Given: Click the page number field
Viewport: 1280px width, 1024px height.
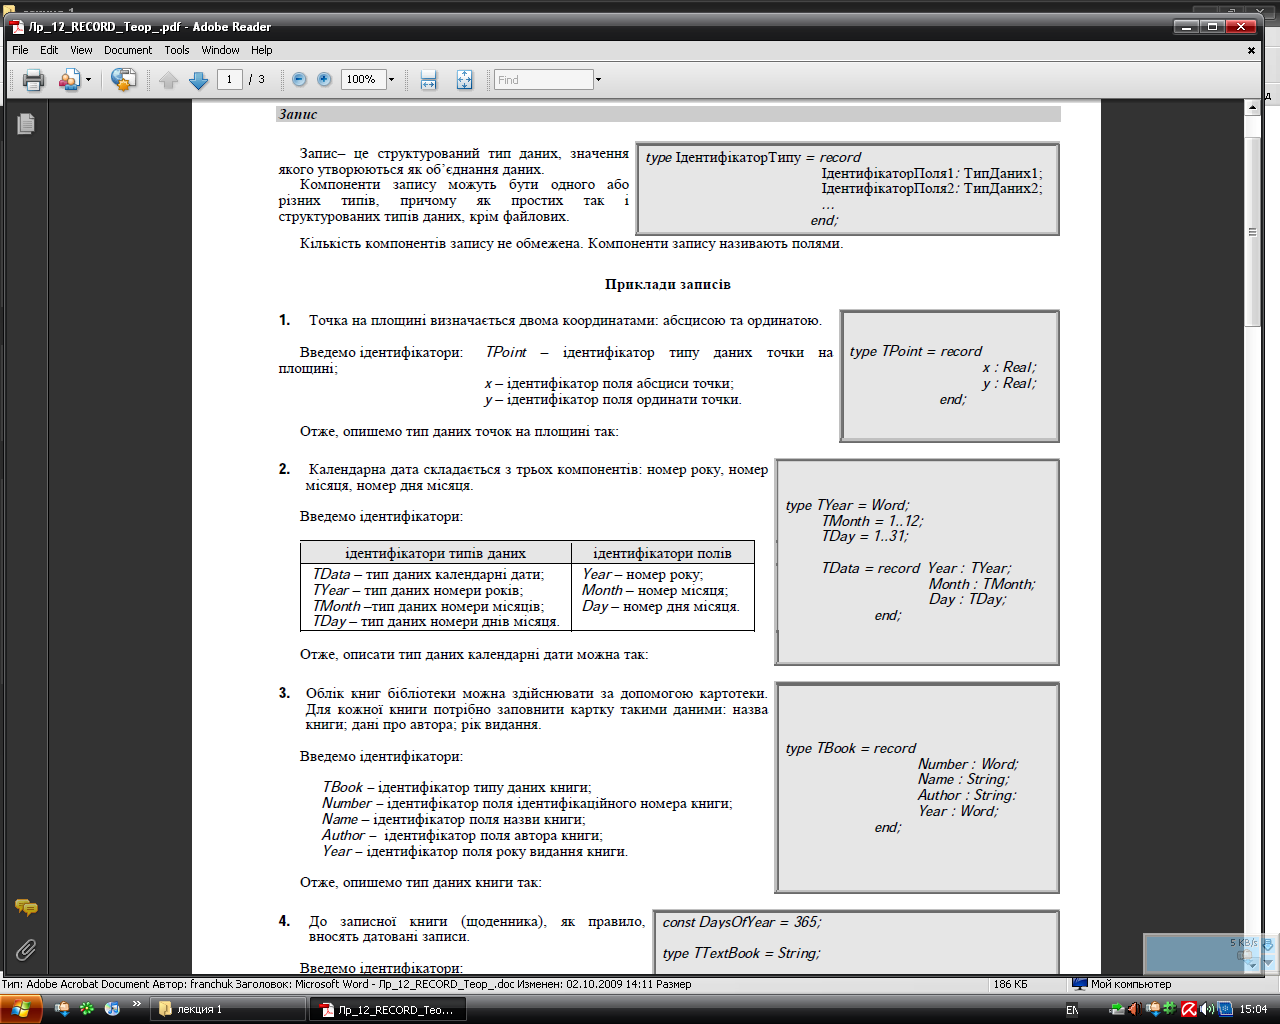Looking at the screenshot, I should (x=230, y=79).
